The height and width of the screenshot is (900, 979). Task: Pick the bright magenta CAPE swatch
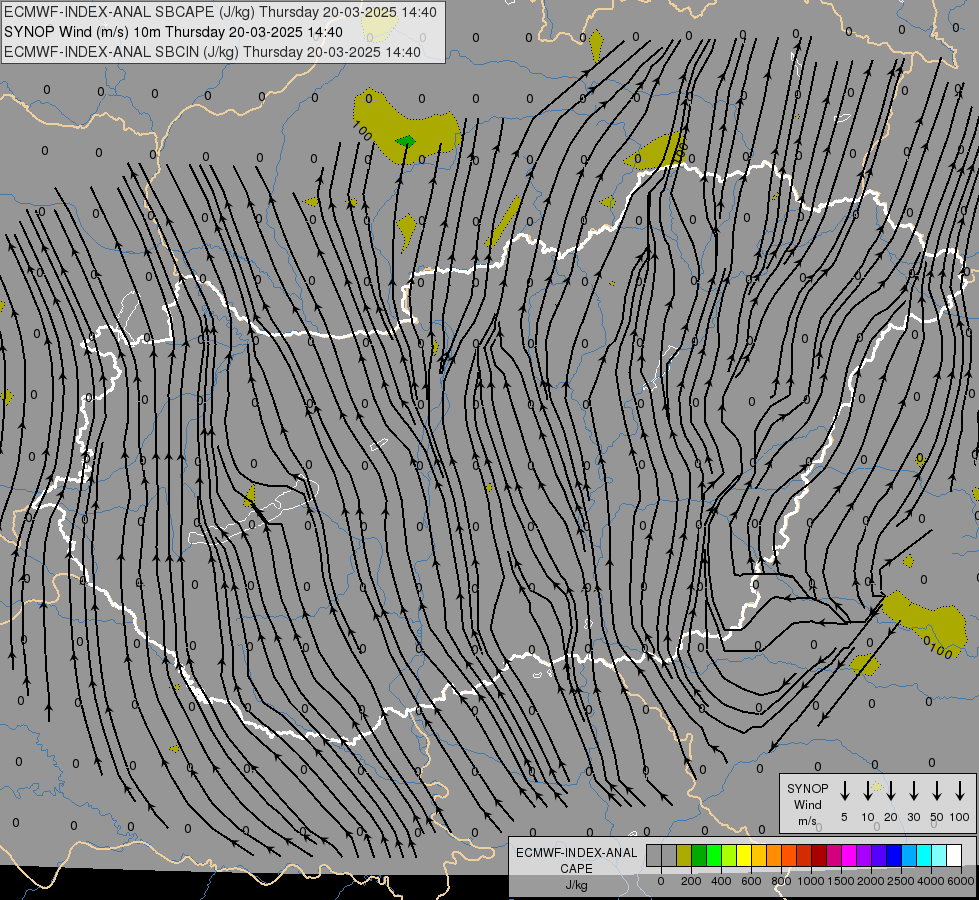coord(849,856)
